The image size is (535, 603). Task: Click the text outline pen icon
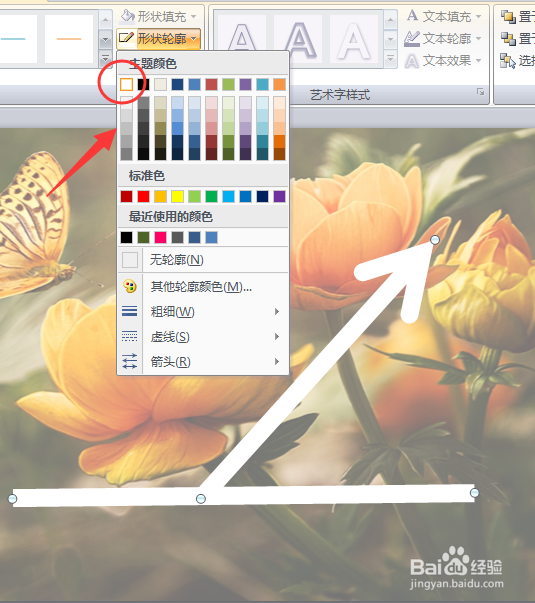click(412, 38)
